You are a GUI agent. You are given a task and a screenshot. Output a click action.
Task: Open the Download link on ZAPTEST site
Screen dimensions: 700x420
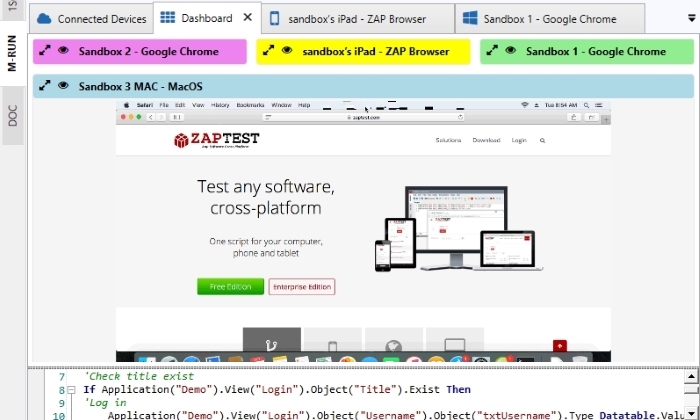point(486,140)
